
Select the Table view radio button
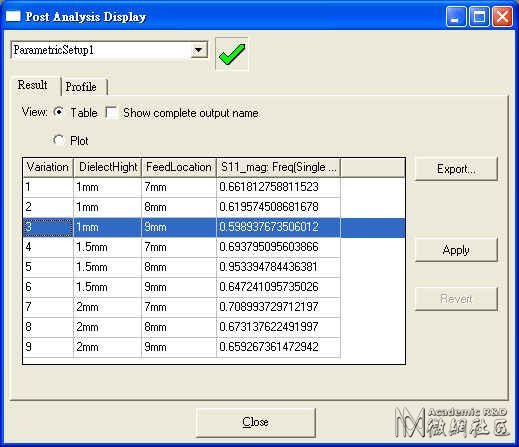tap(59, 112)
